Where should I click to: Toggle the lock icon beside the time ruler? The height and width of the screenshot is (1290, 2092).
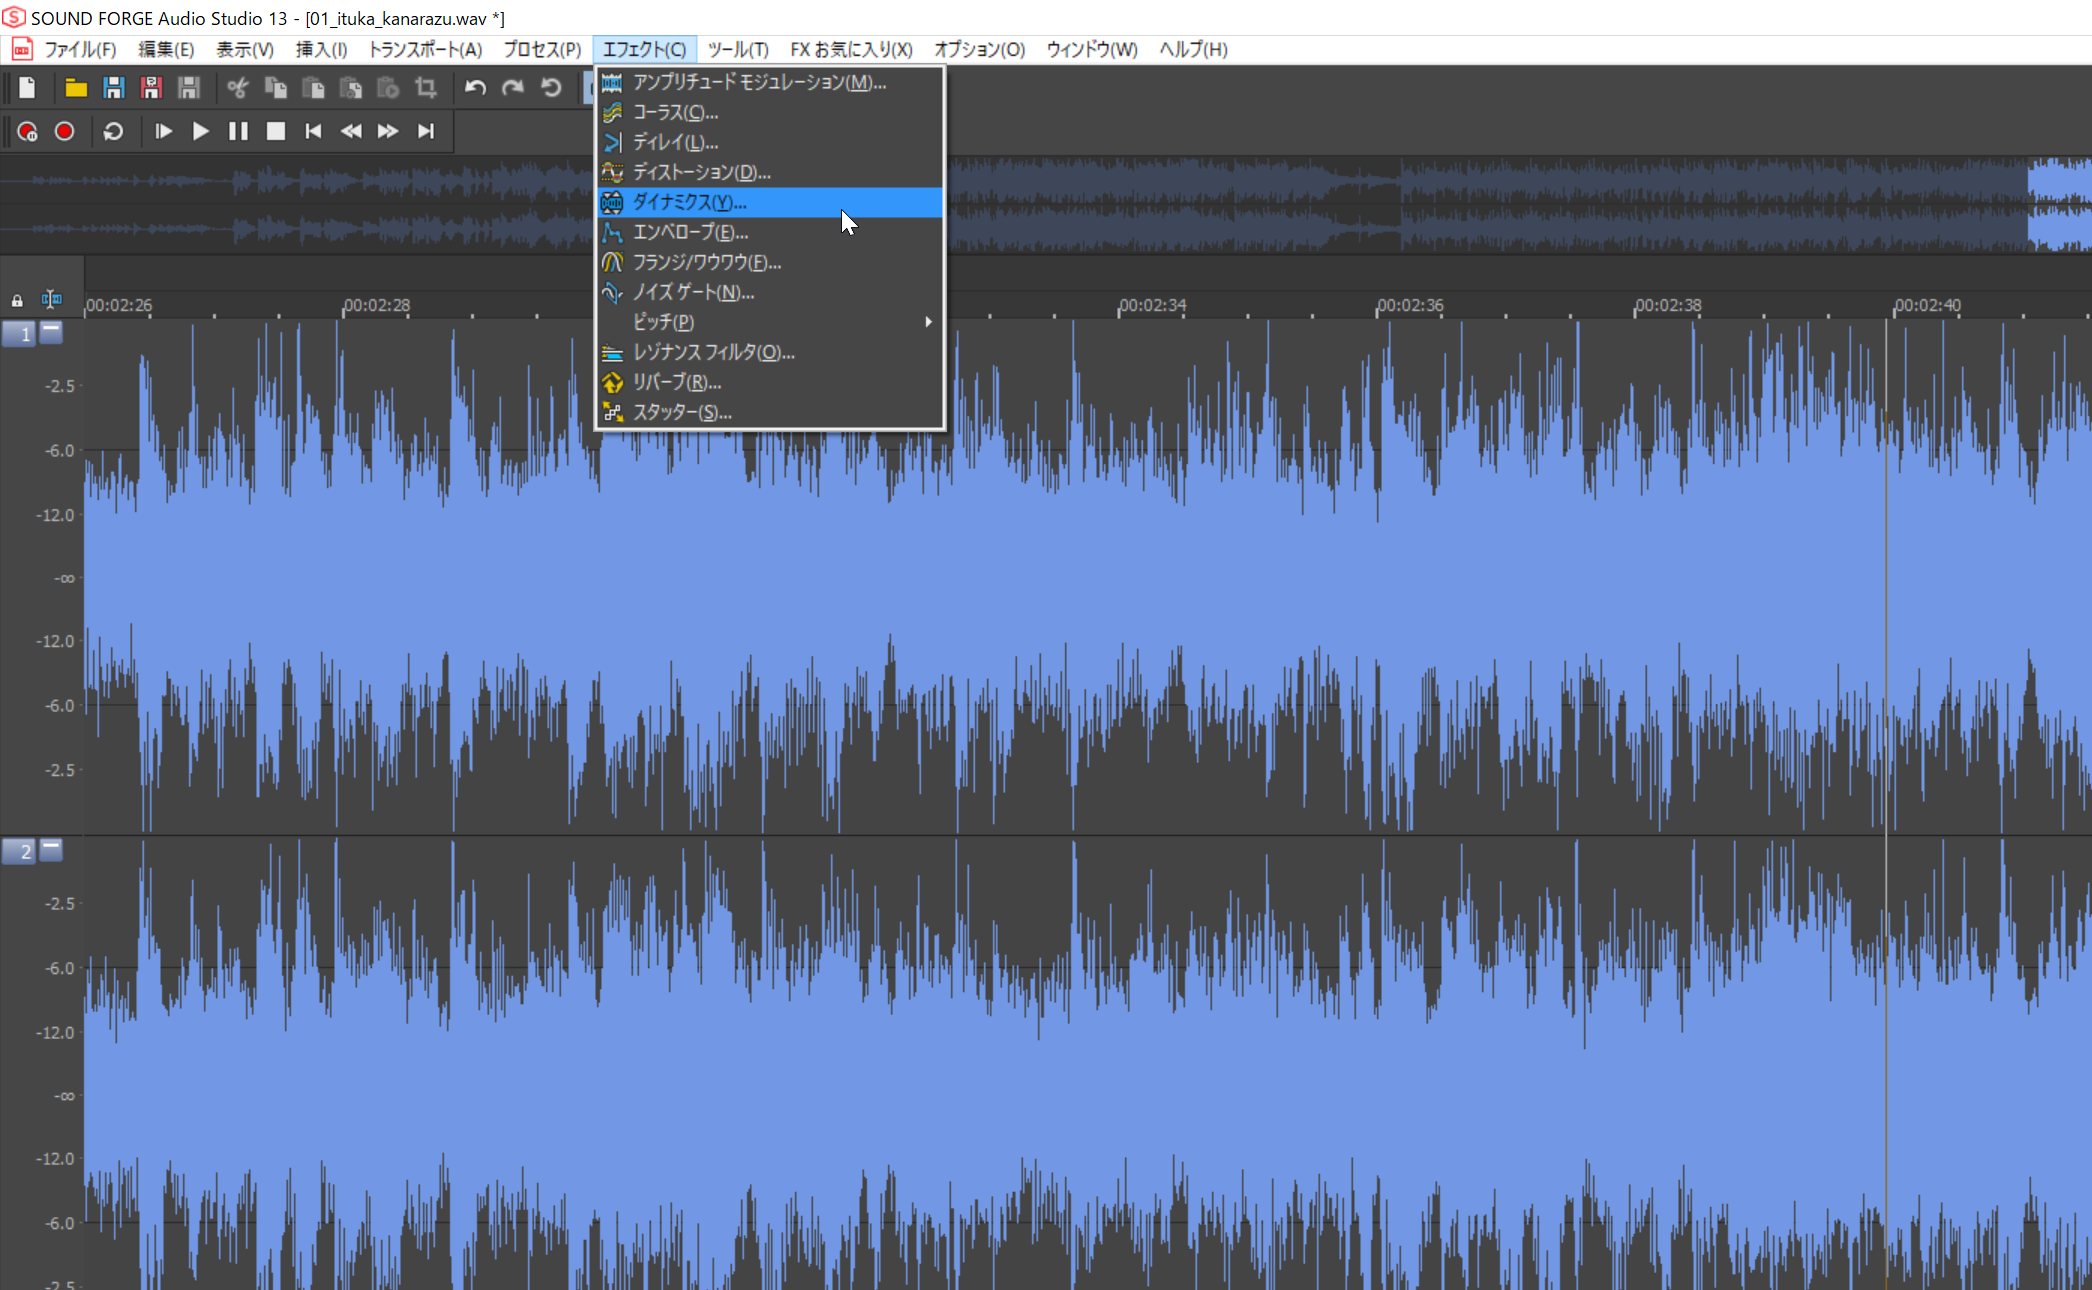tap(17, 300)
